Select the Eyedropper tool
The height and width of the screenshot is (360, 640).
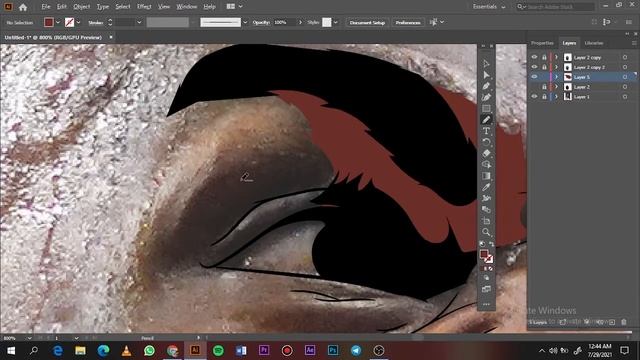(x=486, y=187)
